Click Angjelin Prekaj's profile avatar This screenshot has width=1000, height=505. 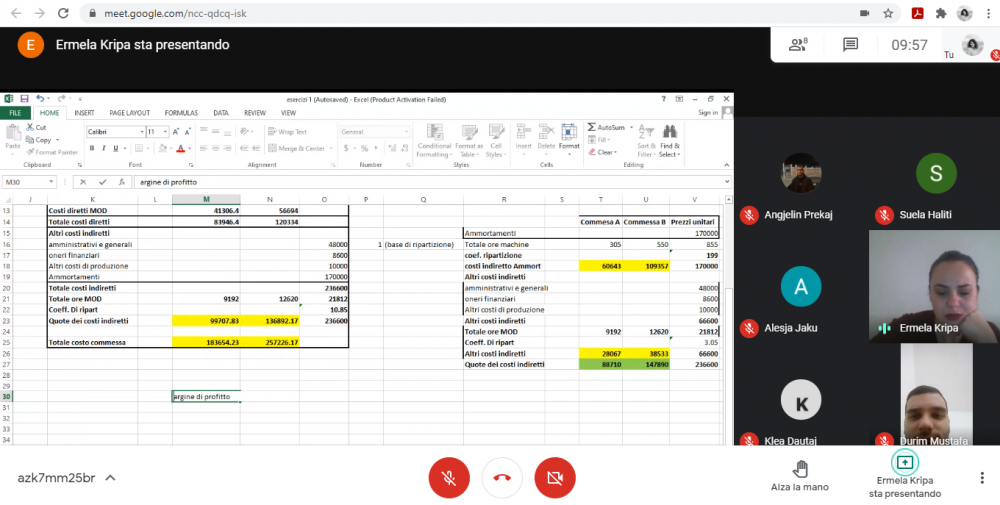[x=800, y=173]
